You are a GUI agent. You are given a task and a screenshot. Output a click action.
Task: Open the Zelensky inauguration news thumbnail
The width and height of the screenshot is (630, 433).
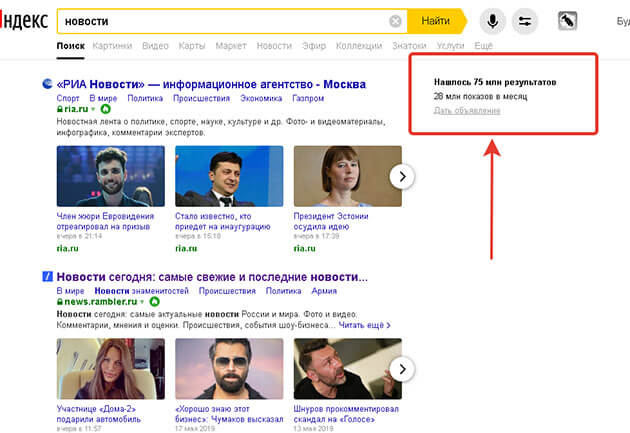pos(228,176)
